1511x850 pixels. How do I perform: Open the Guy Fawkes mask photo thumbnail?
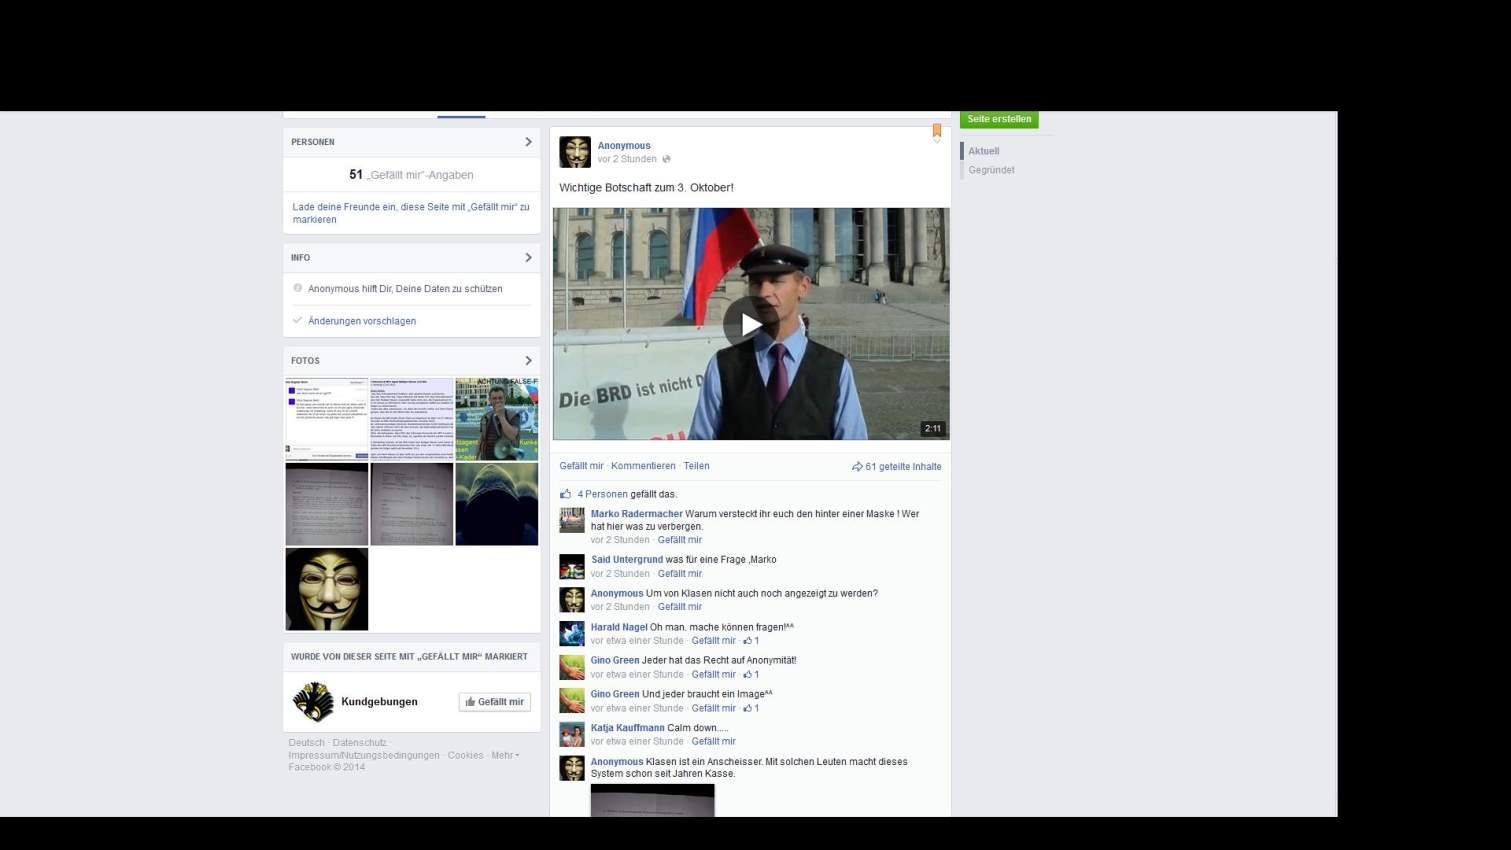pos(327,589)
